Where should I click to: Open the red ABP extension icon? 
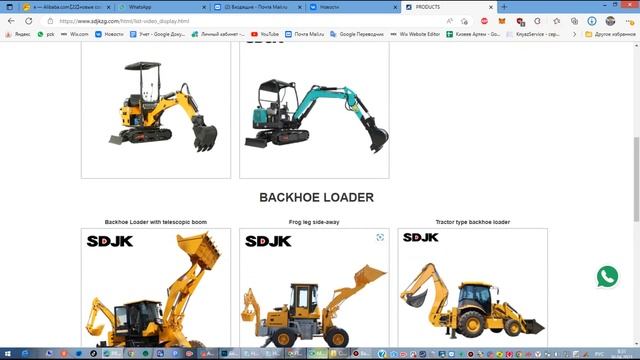(484, 21)
